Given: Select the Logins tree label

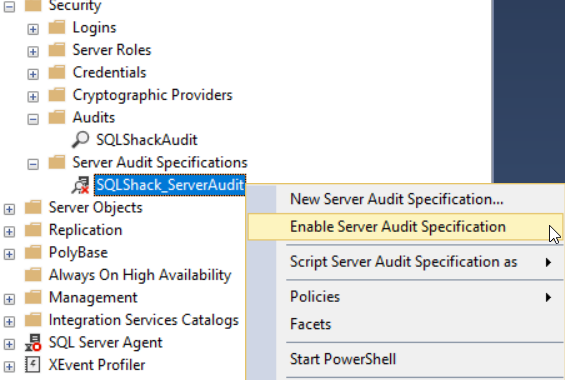Looking at the screenshot, I should tap(94, 28).
